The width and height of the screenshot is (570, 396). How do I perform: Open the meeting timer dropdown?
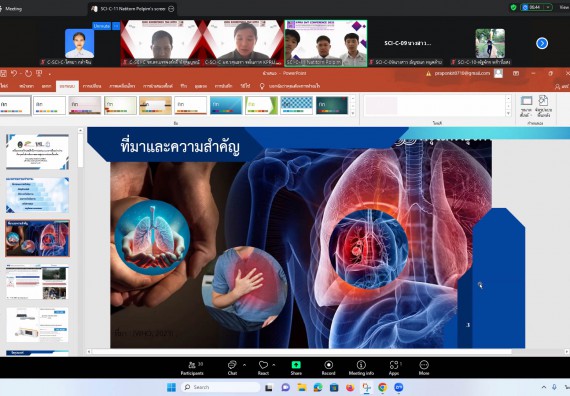point(547,7)
